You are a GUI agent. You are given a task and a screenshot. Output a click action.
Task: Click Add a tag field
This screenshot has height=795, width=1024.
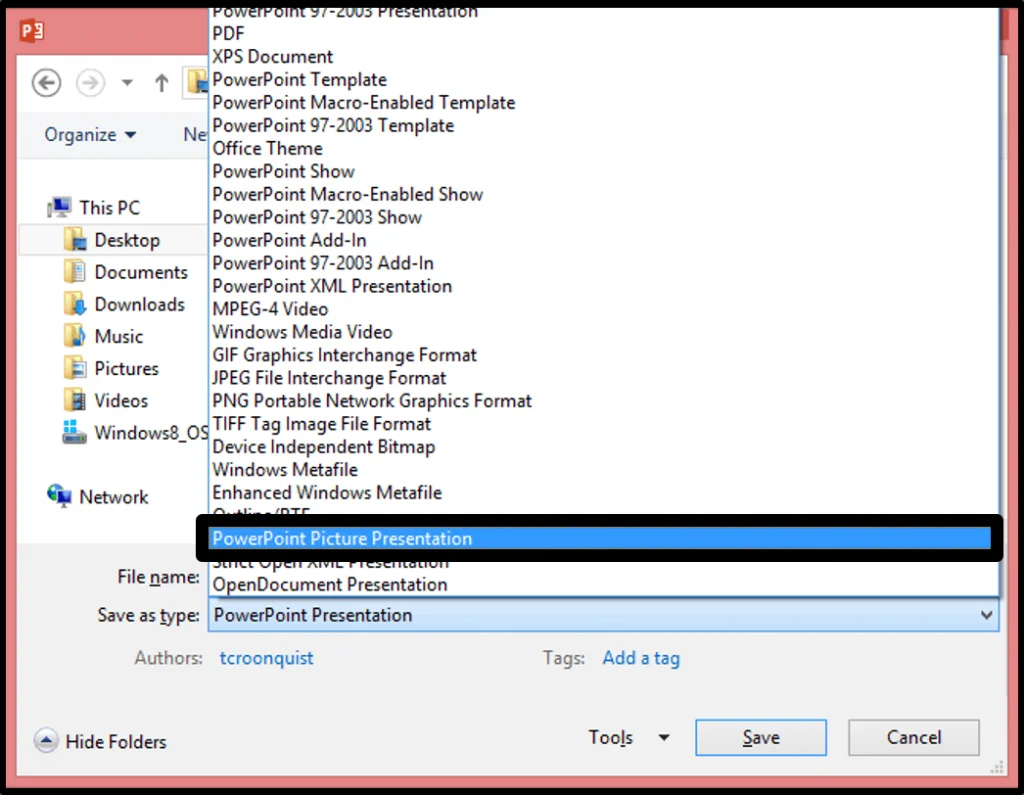click(x=641, y=658)
